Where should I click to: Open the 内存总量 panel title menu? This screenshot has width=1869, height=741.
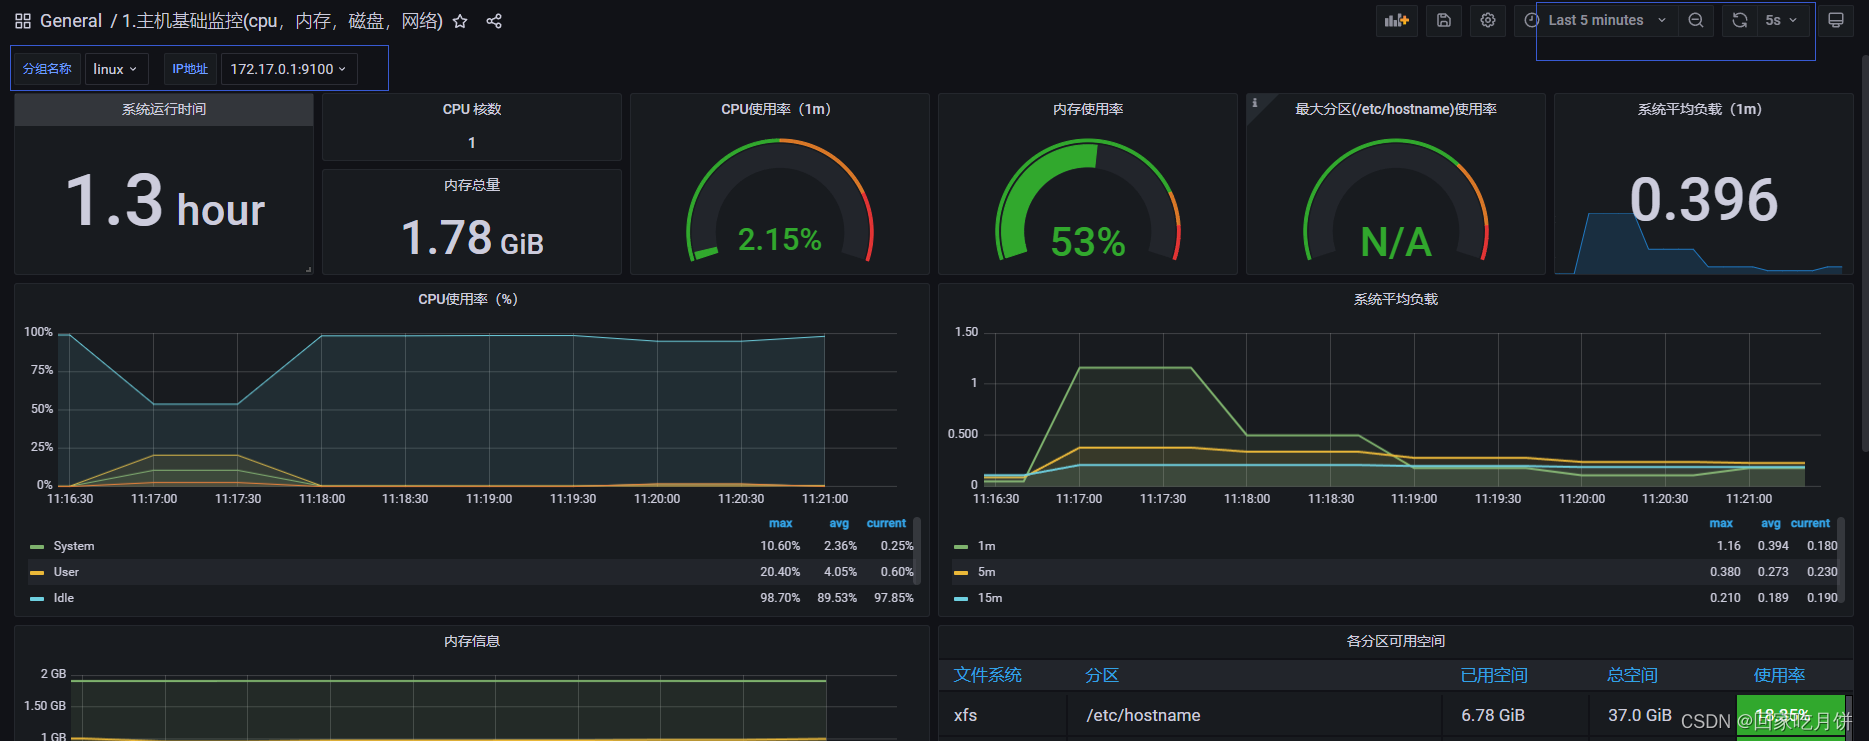pos(472,185)
